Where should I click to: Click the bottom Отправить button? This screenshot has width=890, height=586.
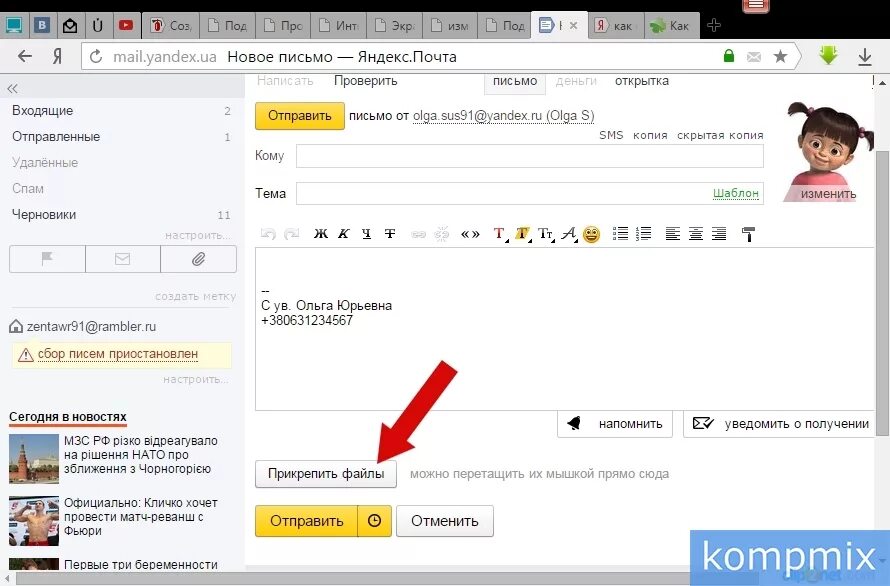307,521
